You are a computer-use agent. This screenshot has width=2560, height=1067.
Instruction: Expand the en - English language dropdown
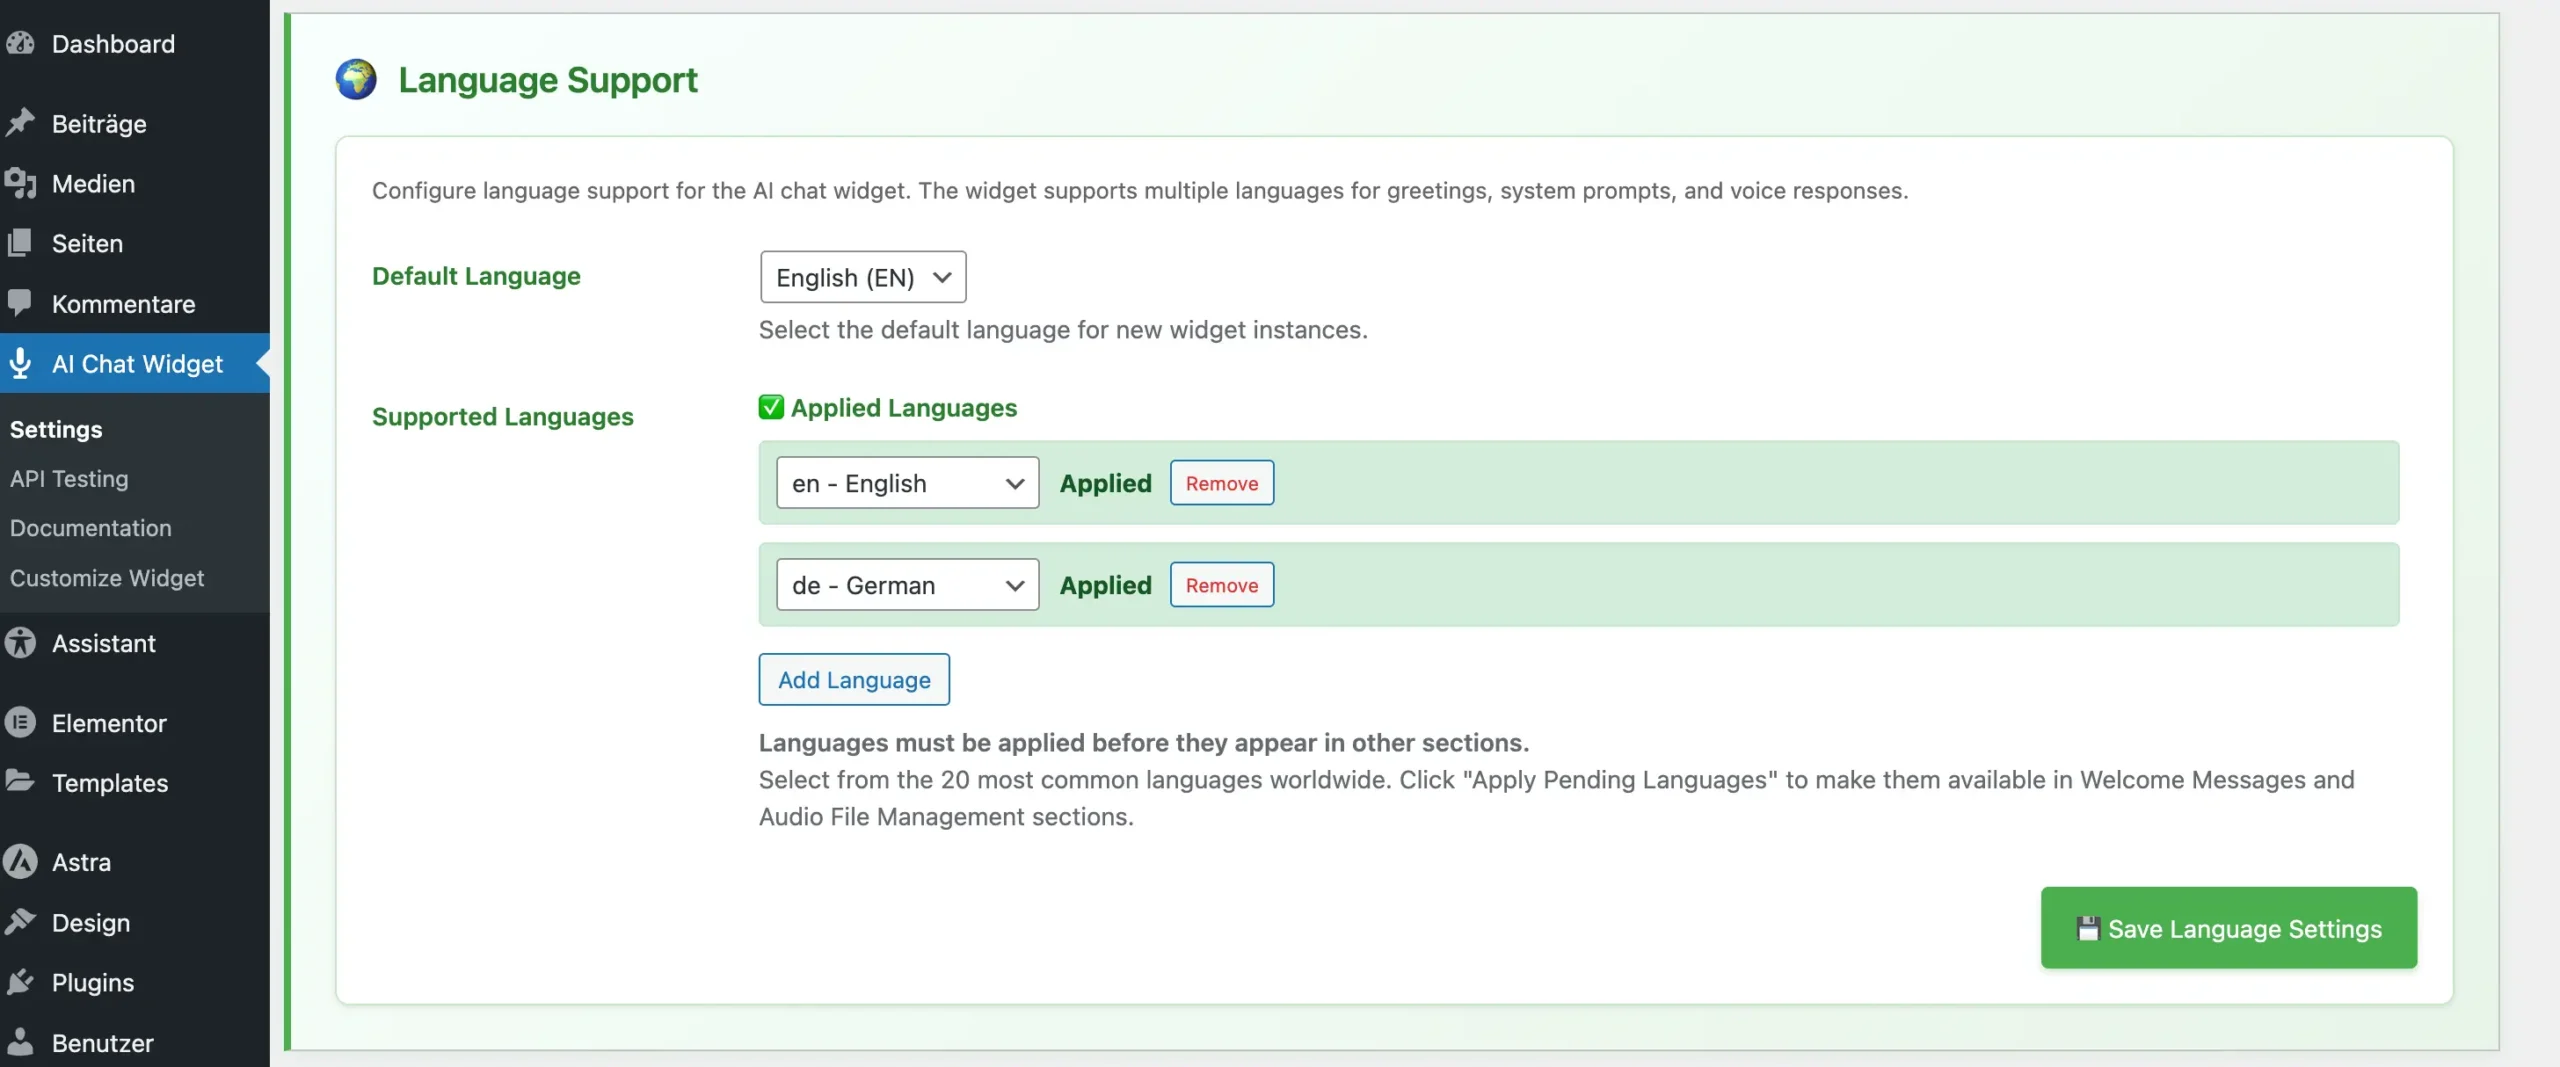pos(907,483)
